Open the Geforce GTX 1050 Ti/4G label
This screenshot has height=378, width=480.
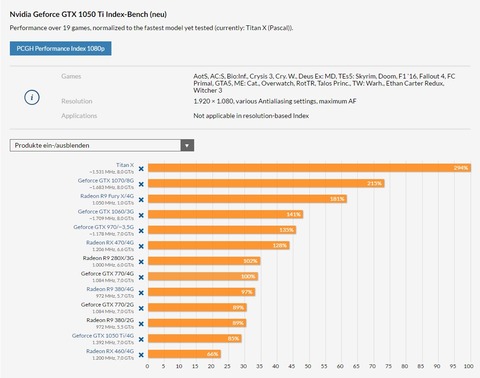coord(103,336)
